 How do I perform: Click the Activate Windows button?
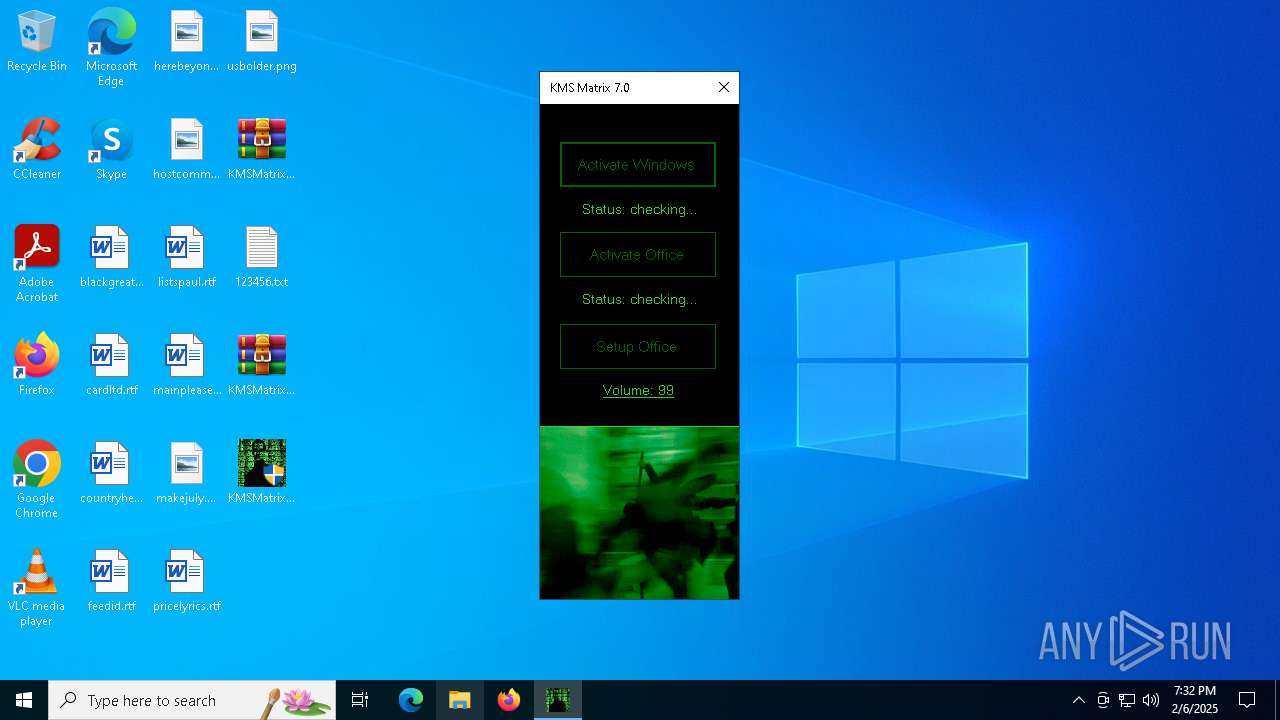pos(638,165)
